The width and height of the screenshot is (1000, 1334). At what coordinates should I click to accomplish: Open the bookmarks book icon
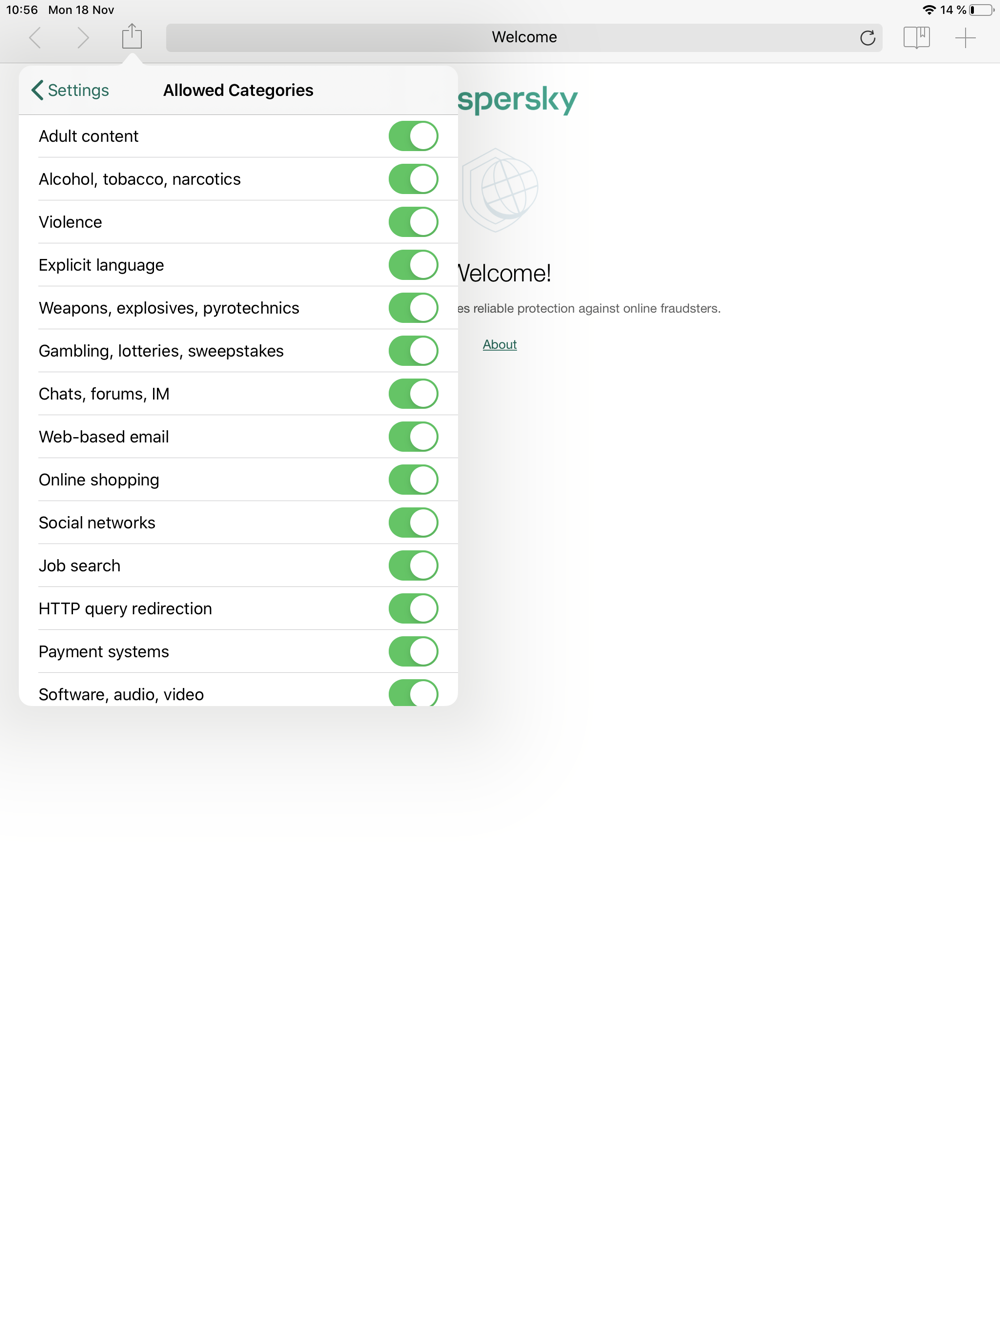point(917,38)
